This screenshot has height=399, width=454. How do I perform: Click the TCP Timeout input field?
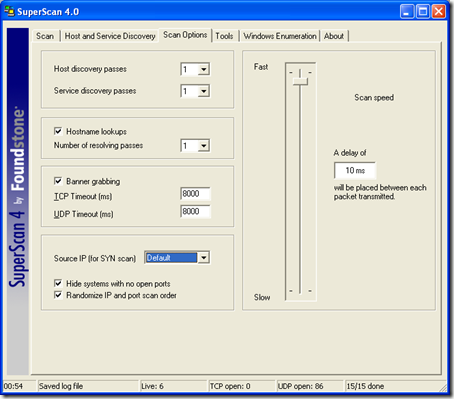[x=195, y=194]
